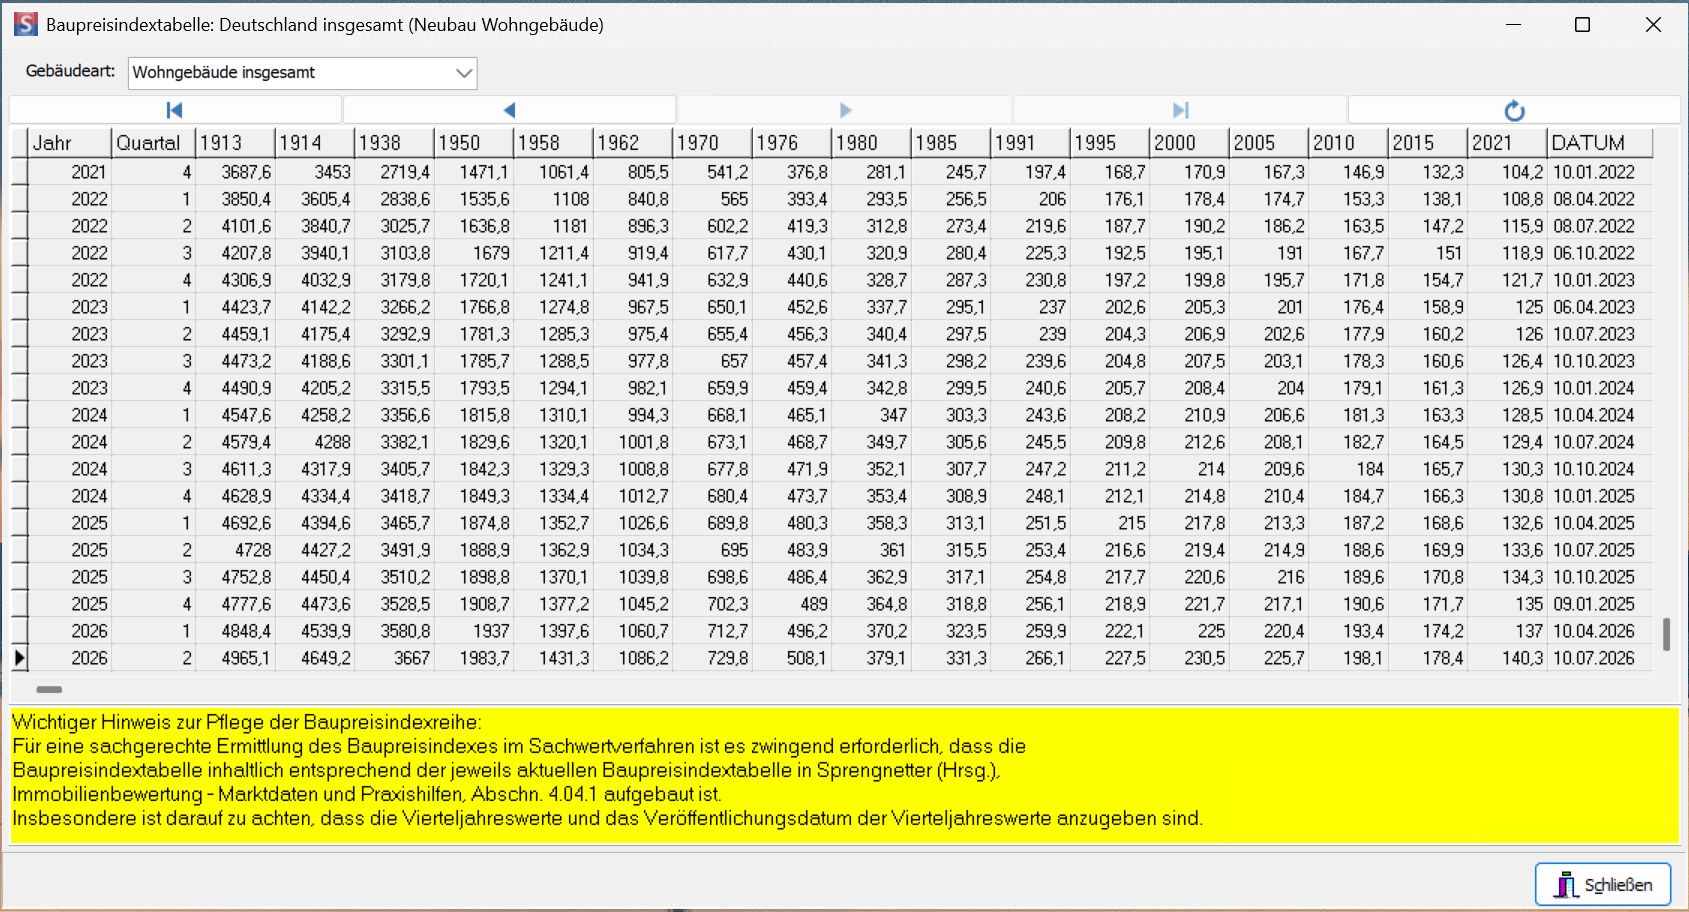Grab the vertical scrollbar thumb of table
The height and width of the screenshot is (912, 1689).
(x=1666, y=634)
